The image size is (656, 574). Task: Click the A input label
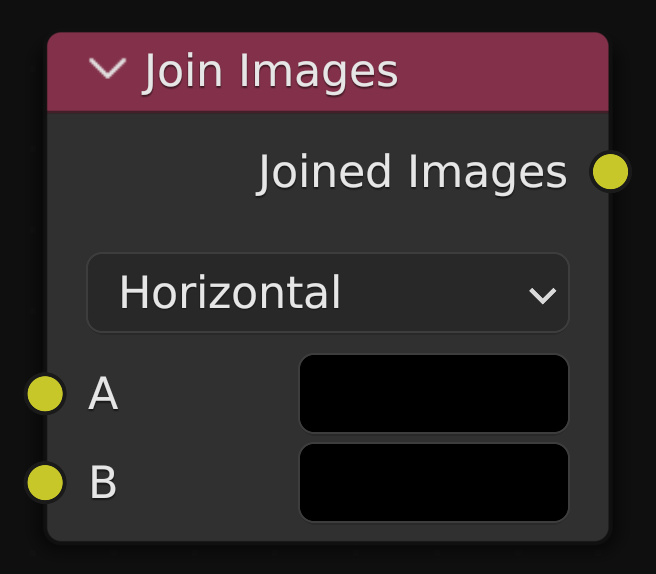pos(103,394)
